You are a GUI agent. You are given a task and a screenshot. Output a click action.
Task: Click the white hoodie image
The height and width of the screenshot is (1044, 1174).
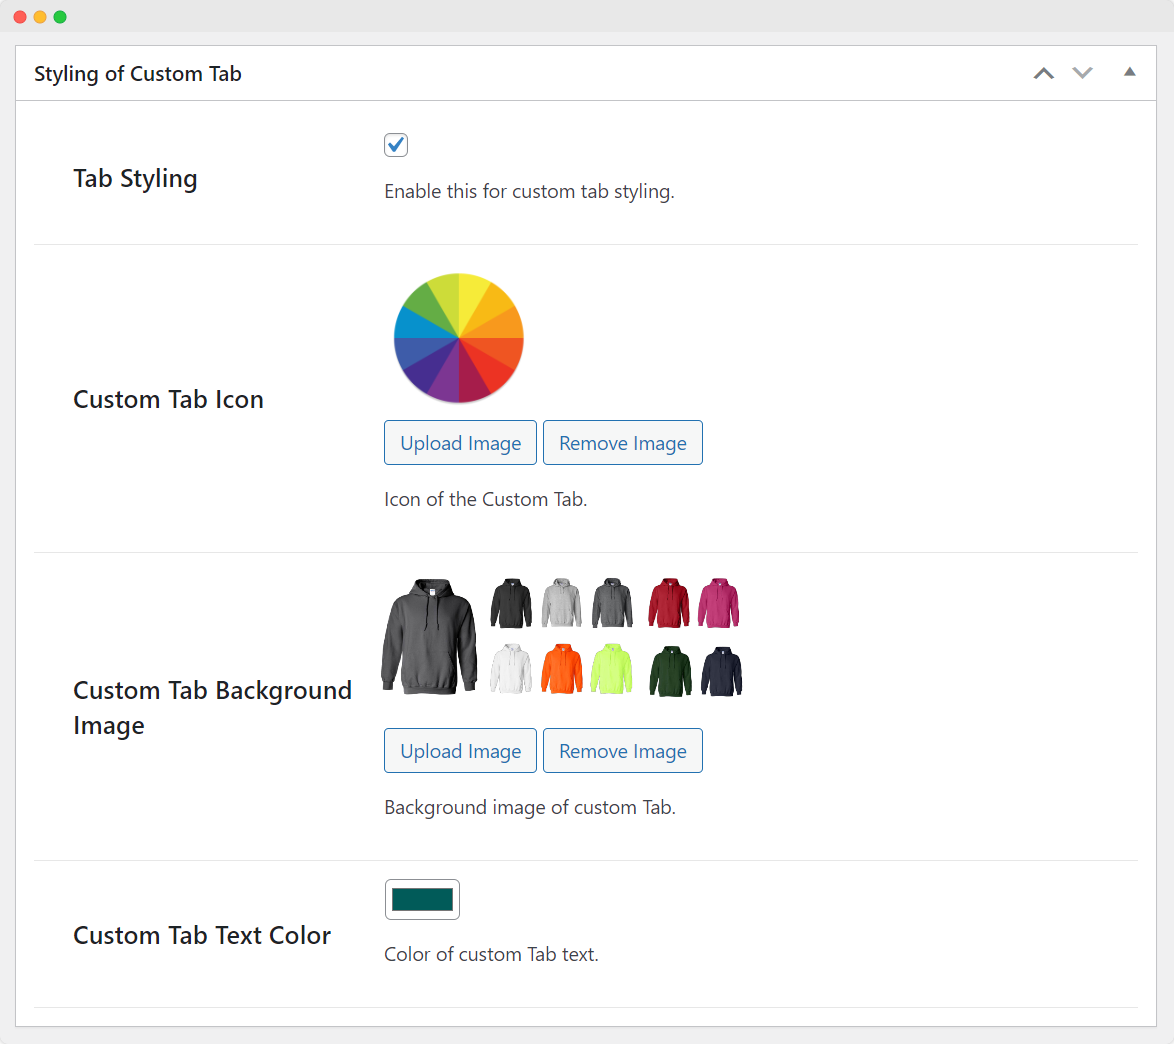[x=511, y=669]
